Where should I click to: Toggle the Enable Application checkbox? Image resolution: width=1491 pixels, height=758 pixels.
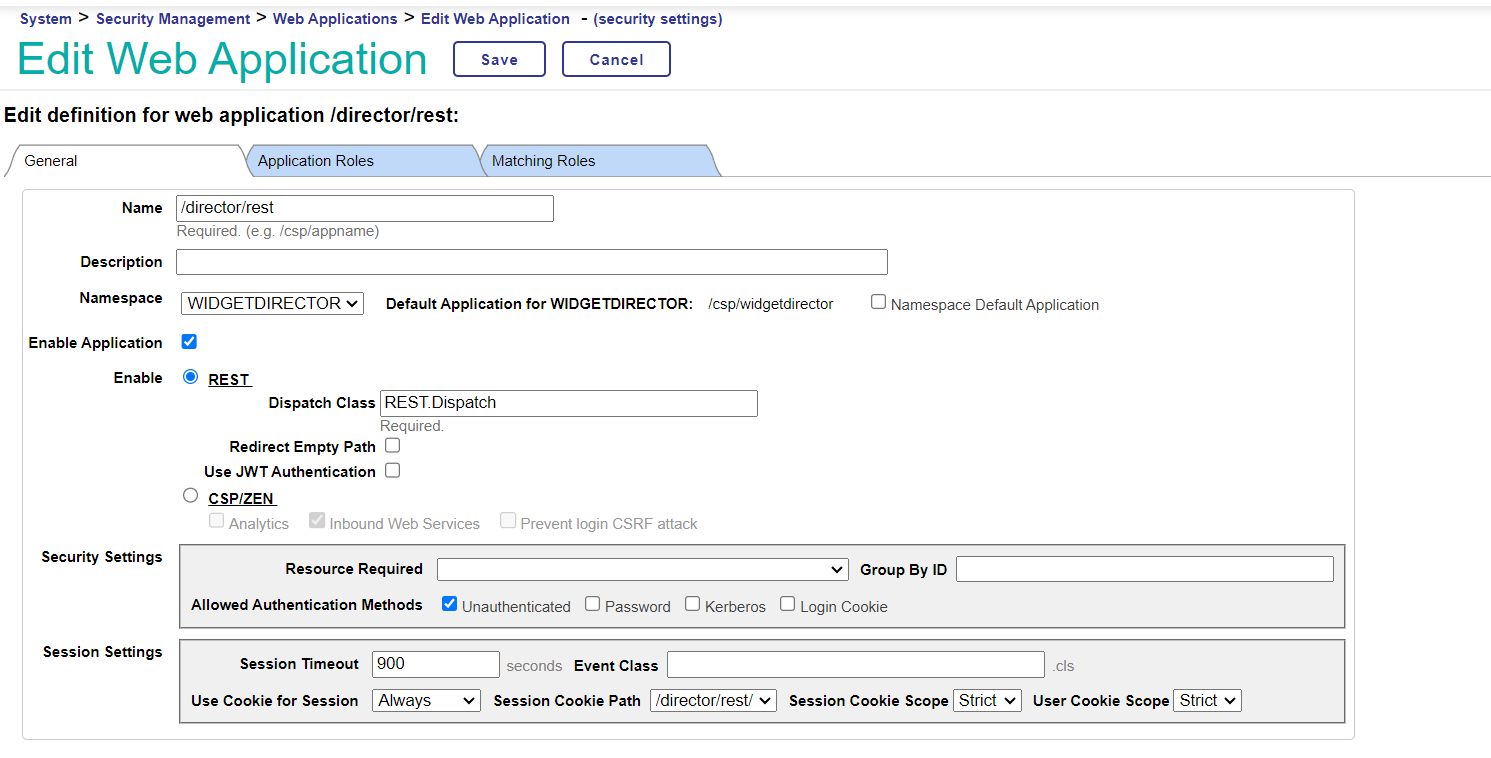189,342
